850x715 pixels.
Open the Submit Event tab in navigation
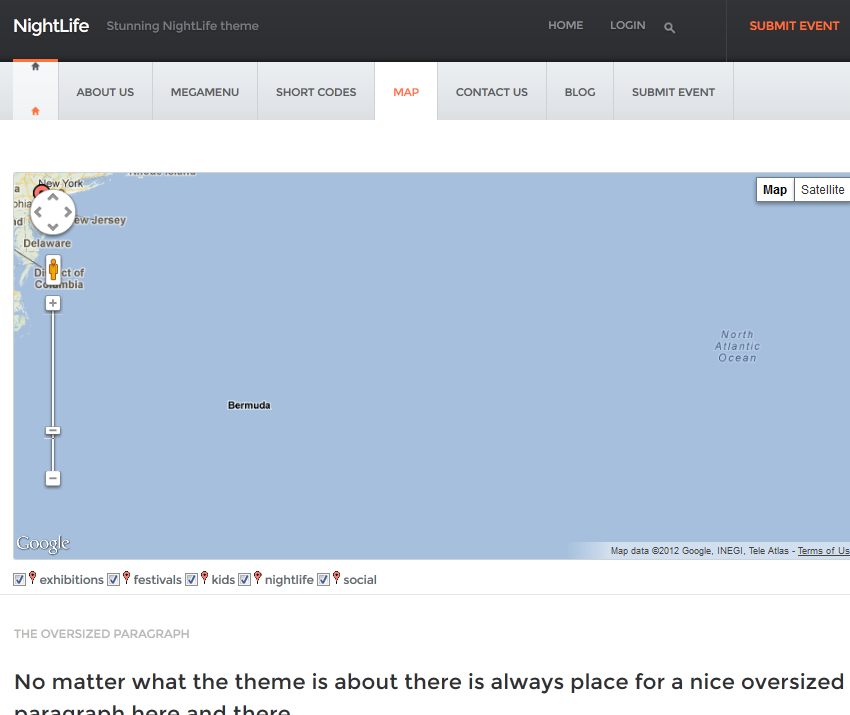click(673, 92)
